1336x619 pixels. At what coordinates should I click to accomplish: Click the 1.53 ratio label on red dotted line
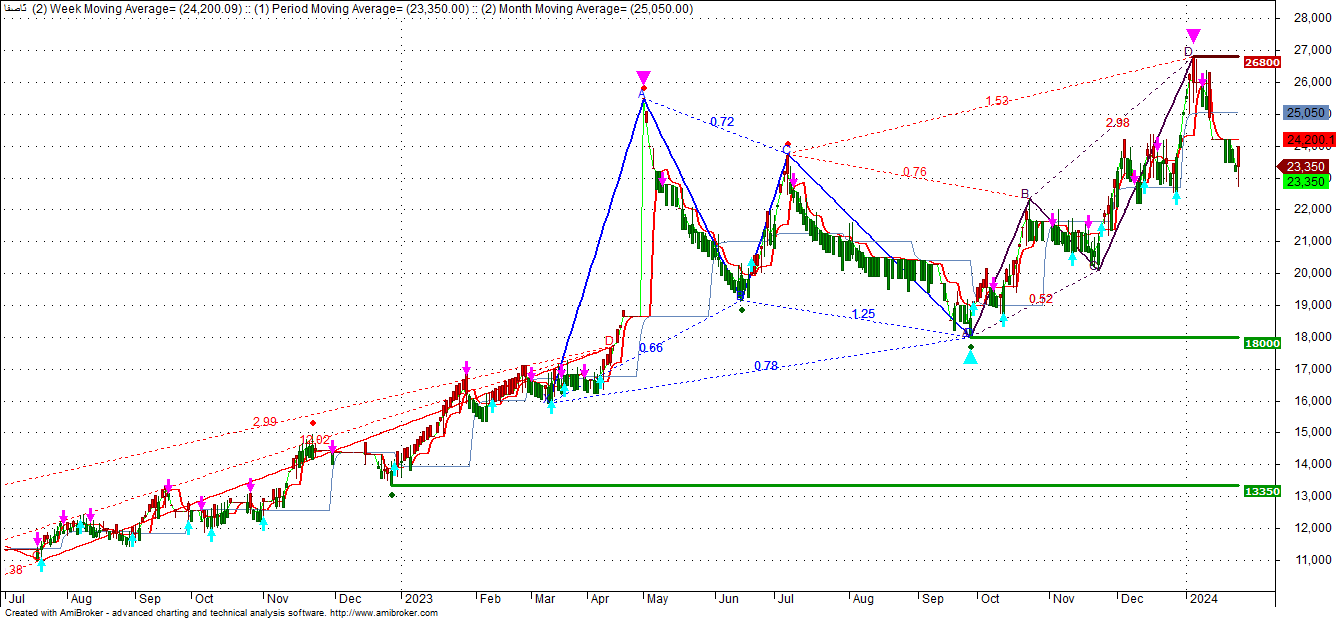(x=996, y=101)
